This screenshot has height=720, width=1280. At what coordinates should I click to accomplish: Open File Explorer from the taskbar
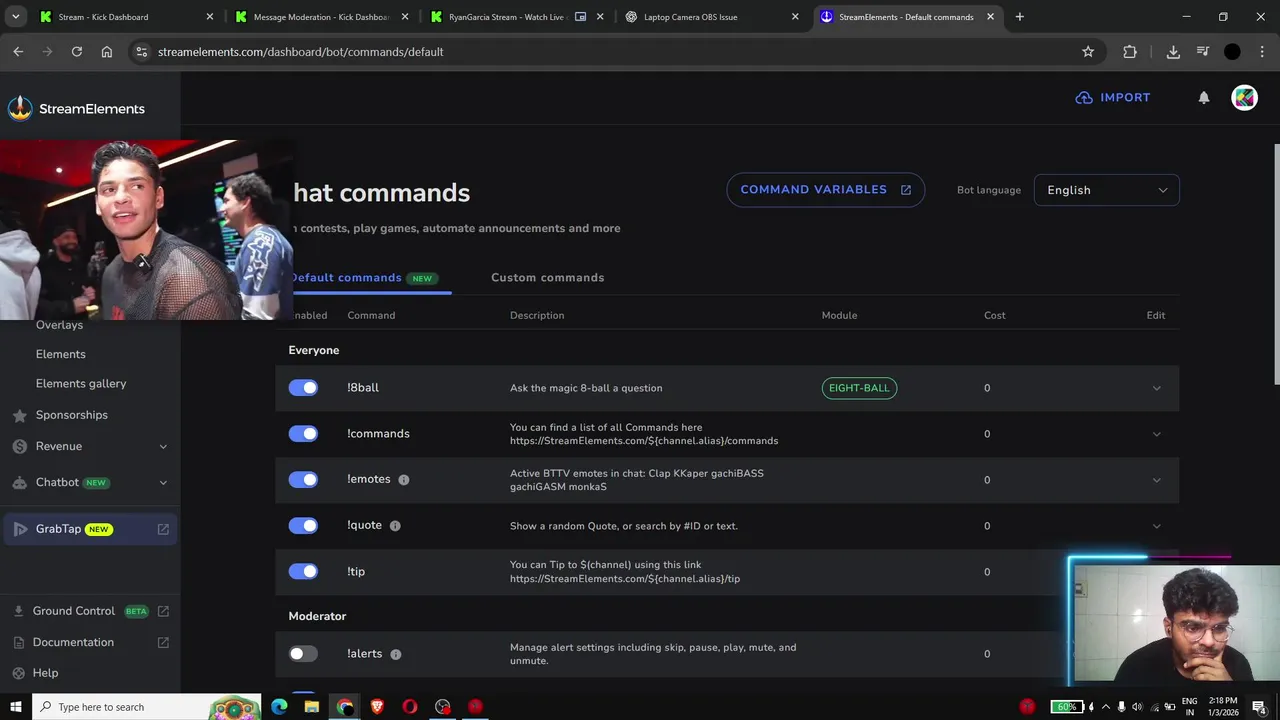(312, 707)
